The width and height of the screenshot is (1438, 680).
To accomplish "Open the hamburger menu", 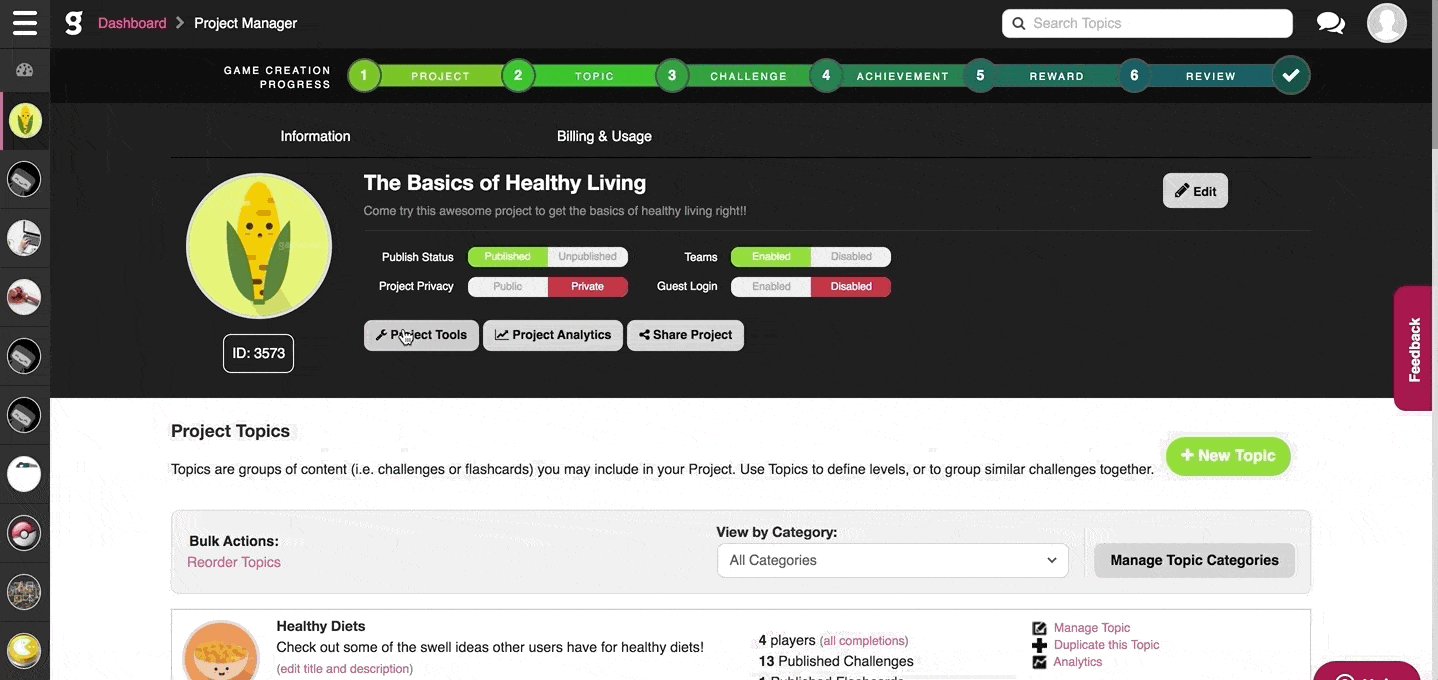I will point(25,23).
